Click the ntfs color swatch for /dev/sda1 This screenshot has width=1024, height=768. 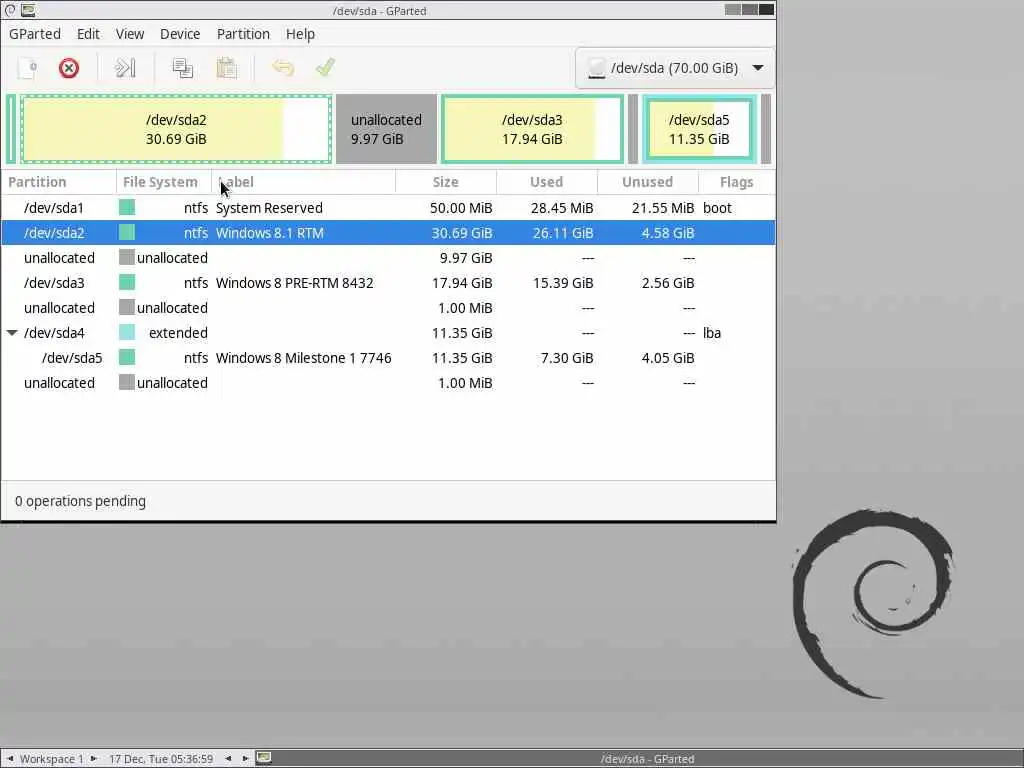(x=127, y=208)
